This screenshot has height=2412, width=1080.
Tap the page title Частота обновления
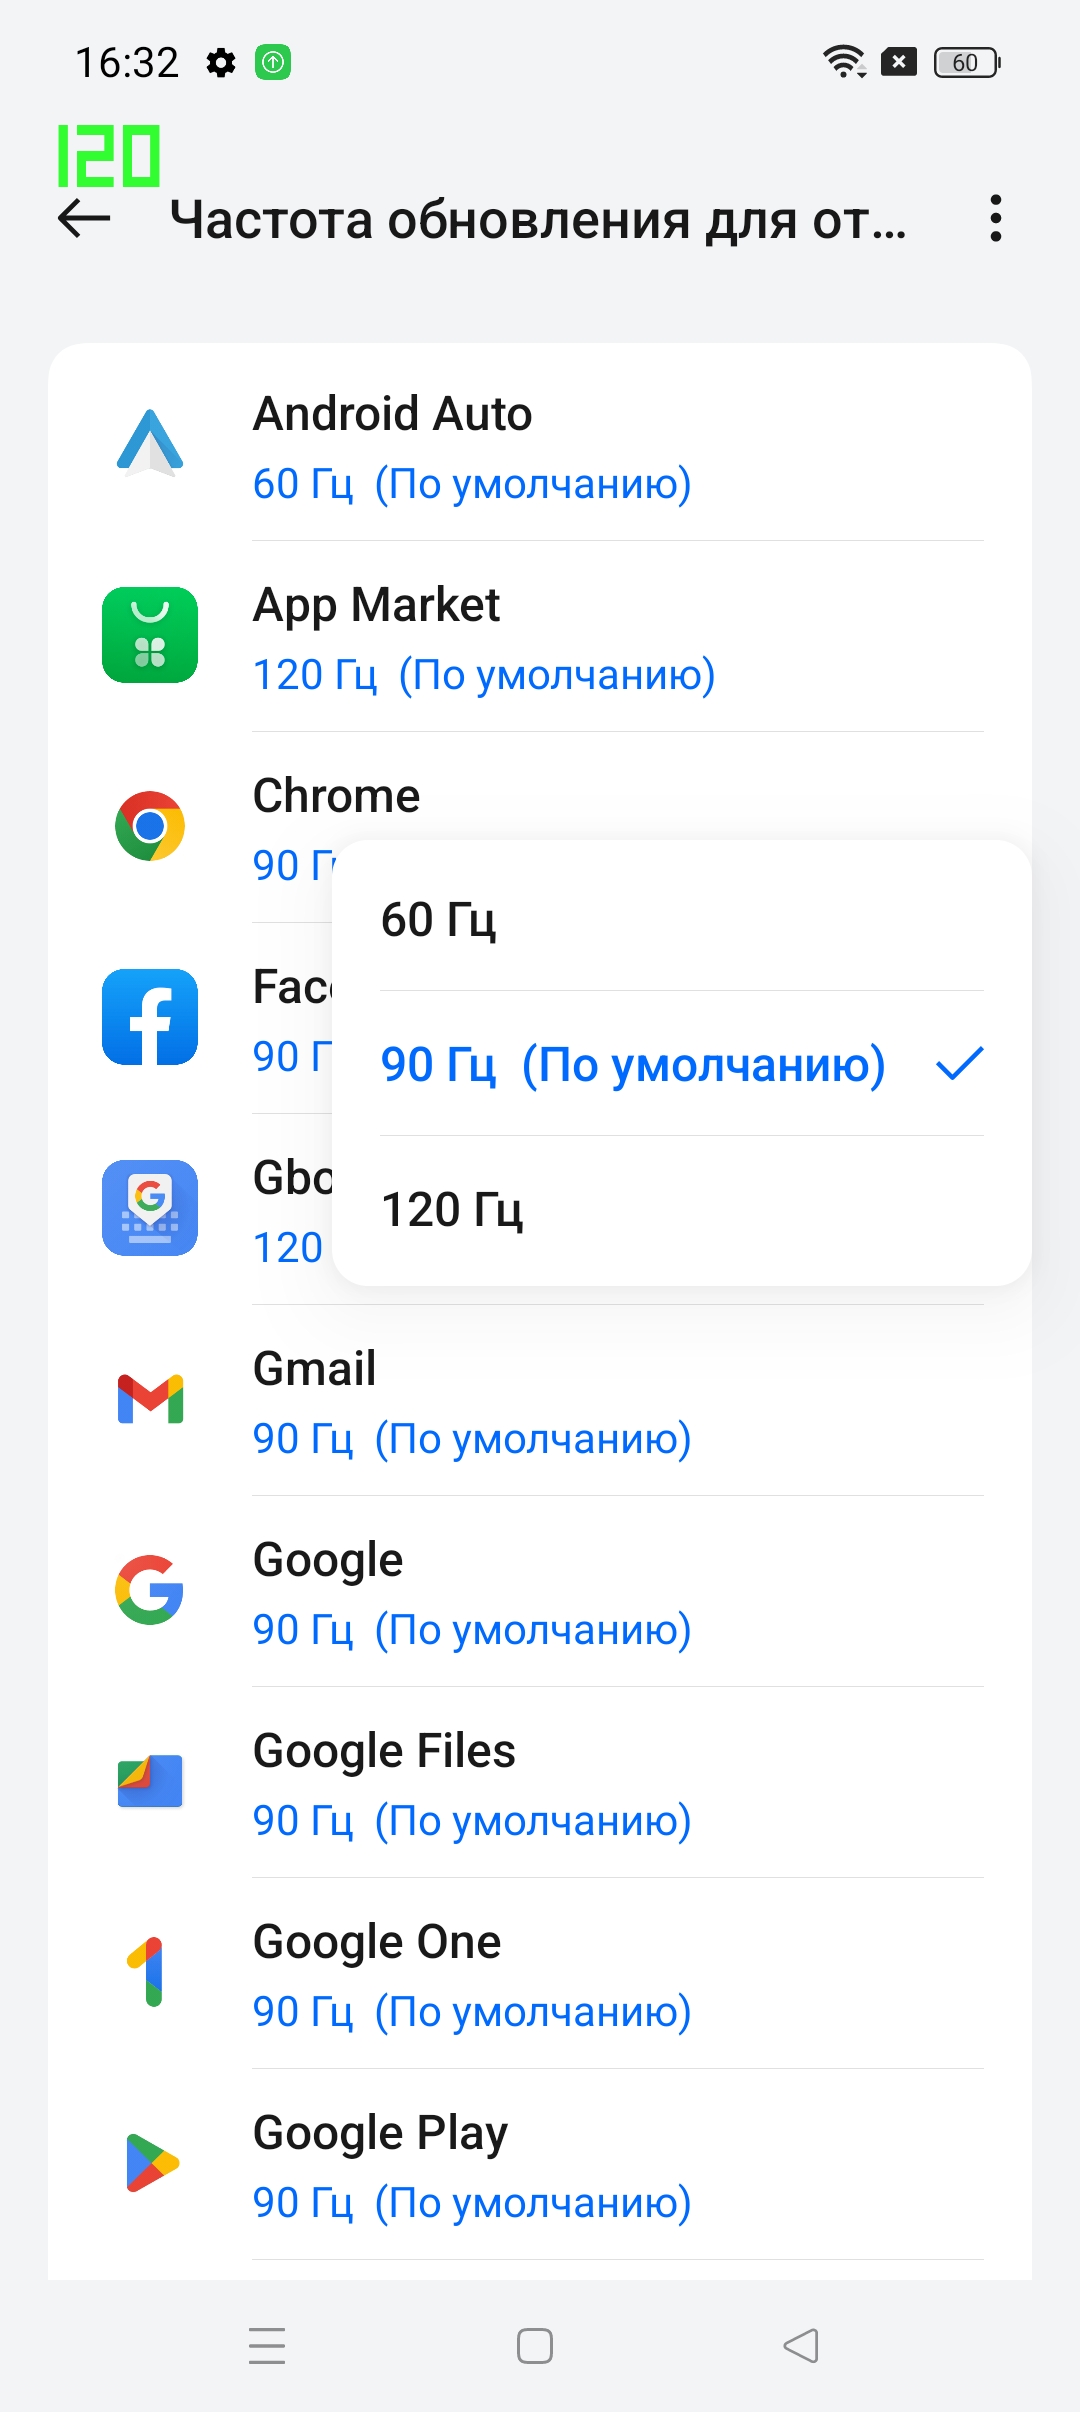coord(538,220)
